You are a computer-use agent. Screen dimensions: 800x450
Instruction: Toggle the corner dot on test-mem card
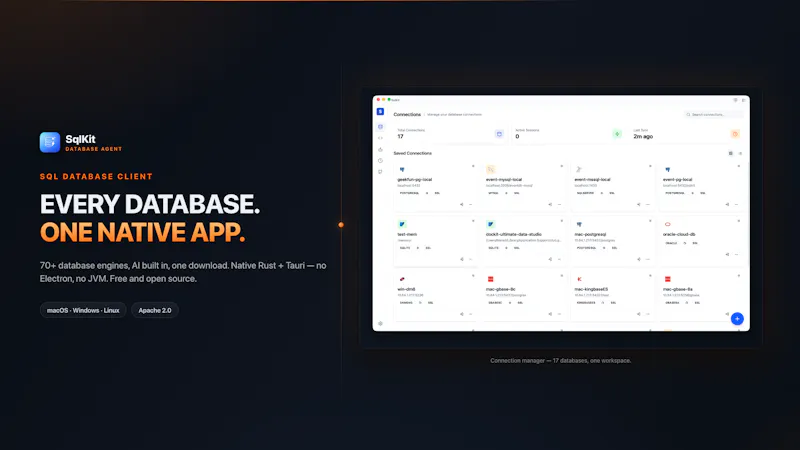click(x=473, y=221)
